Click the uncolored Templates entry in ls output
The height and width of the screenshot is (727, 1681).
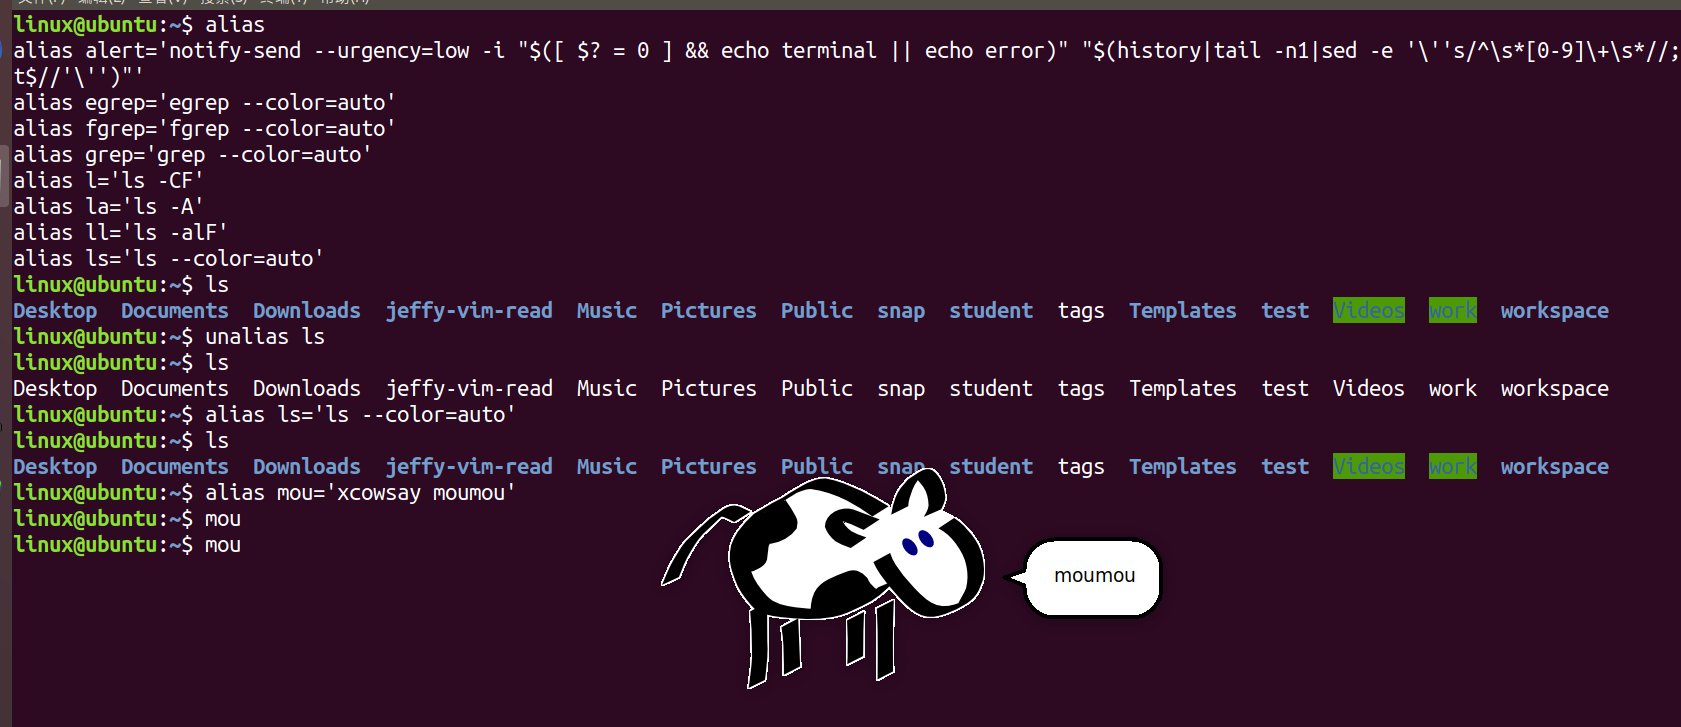click(x=1182, y=388)
